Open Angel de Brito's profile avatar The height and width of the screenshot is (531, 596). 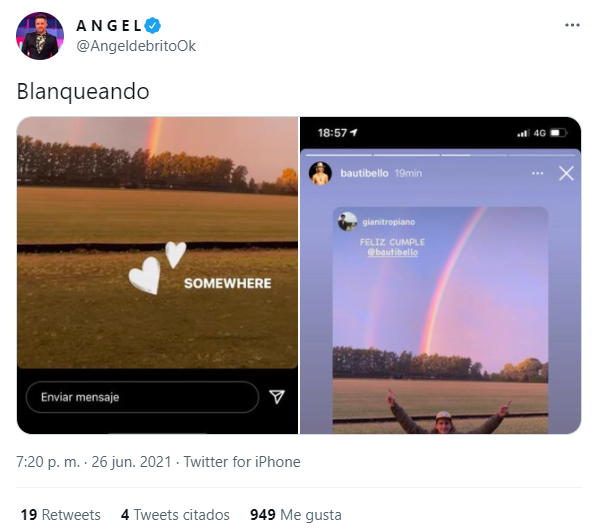[x=40, y=36]
